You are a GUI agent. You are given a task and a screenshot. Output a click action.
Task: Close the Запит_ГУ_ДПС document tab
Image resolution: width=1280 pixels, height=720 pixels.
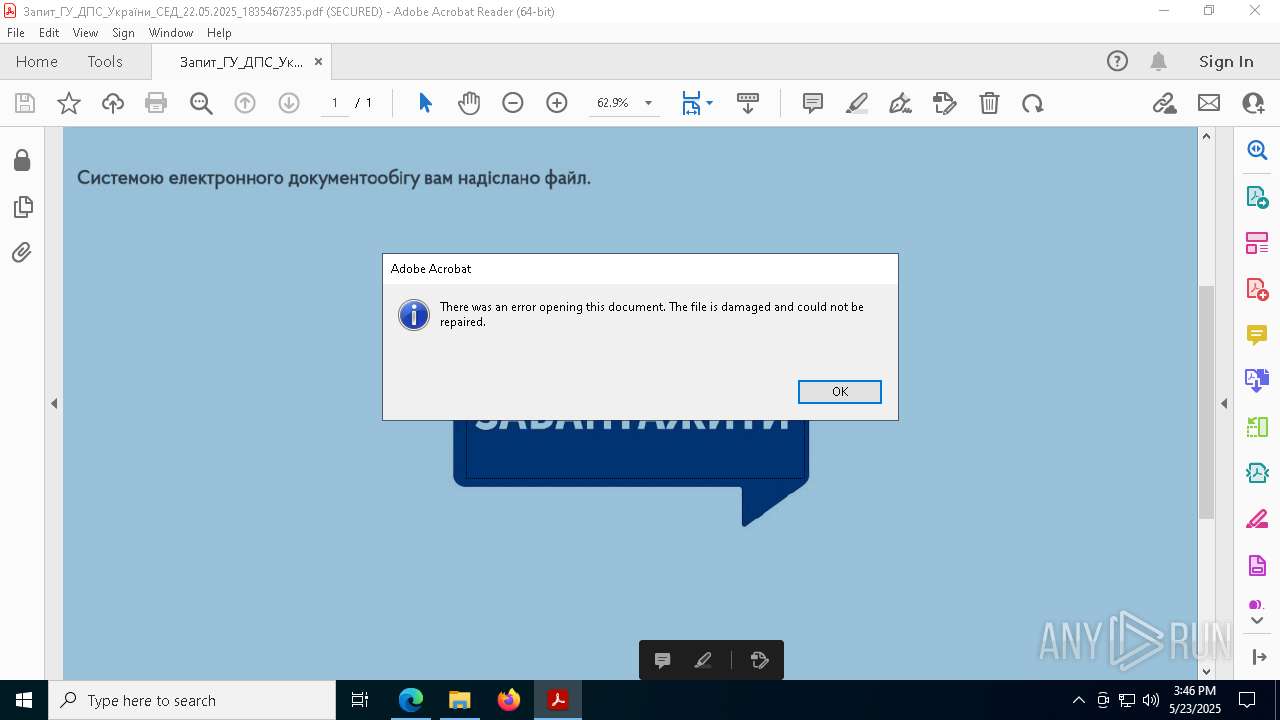pyautogui.click(x=318, y=61)
